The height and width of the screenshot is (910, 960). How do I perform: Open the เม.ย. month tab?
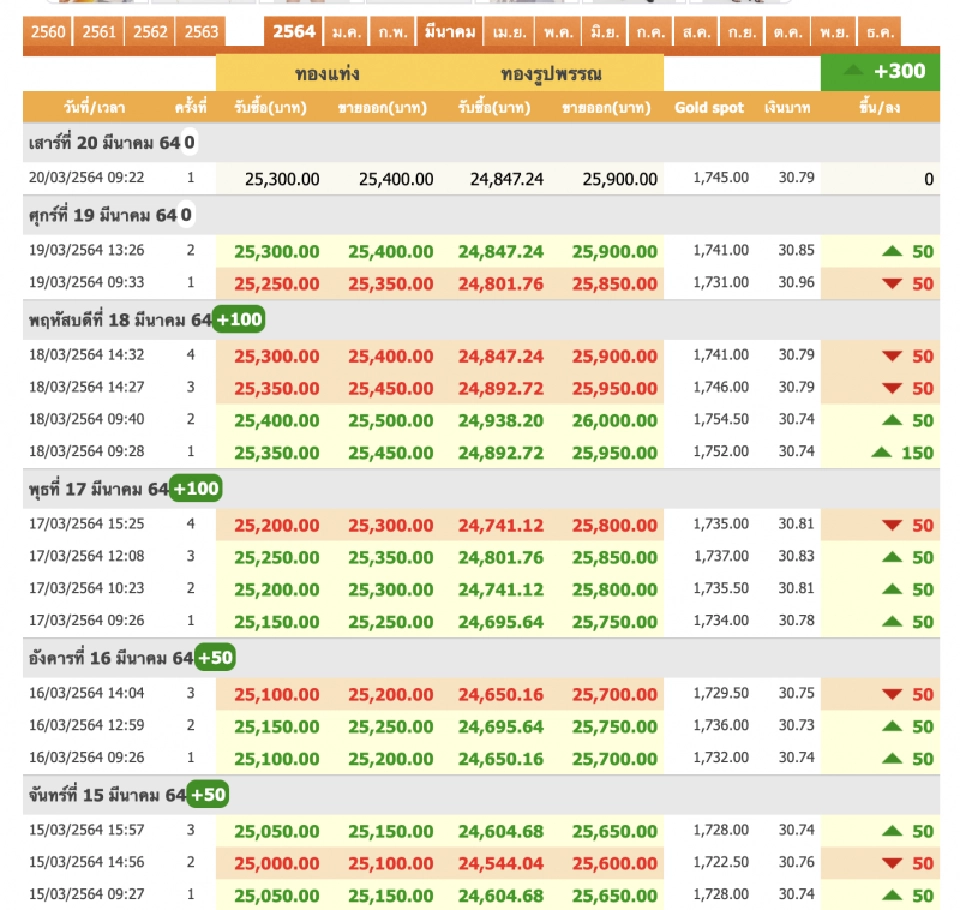pos(510,32)
